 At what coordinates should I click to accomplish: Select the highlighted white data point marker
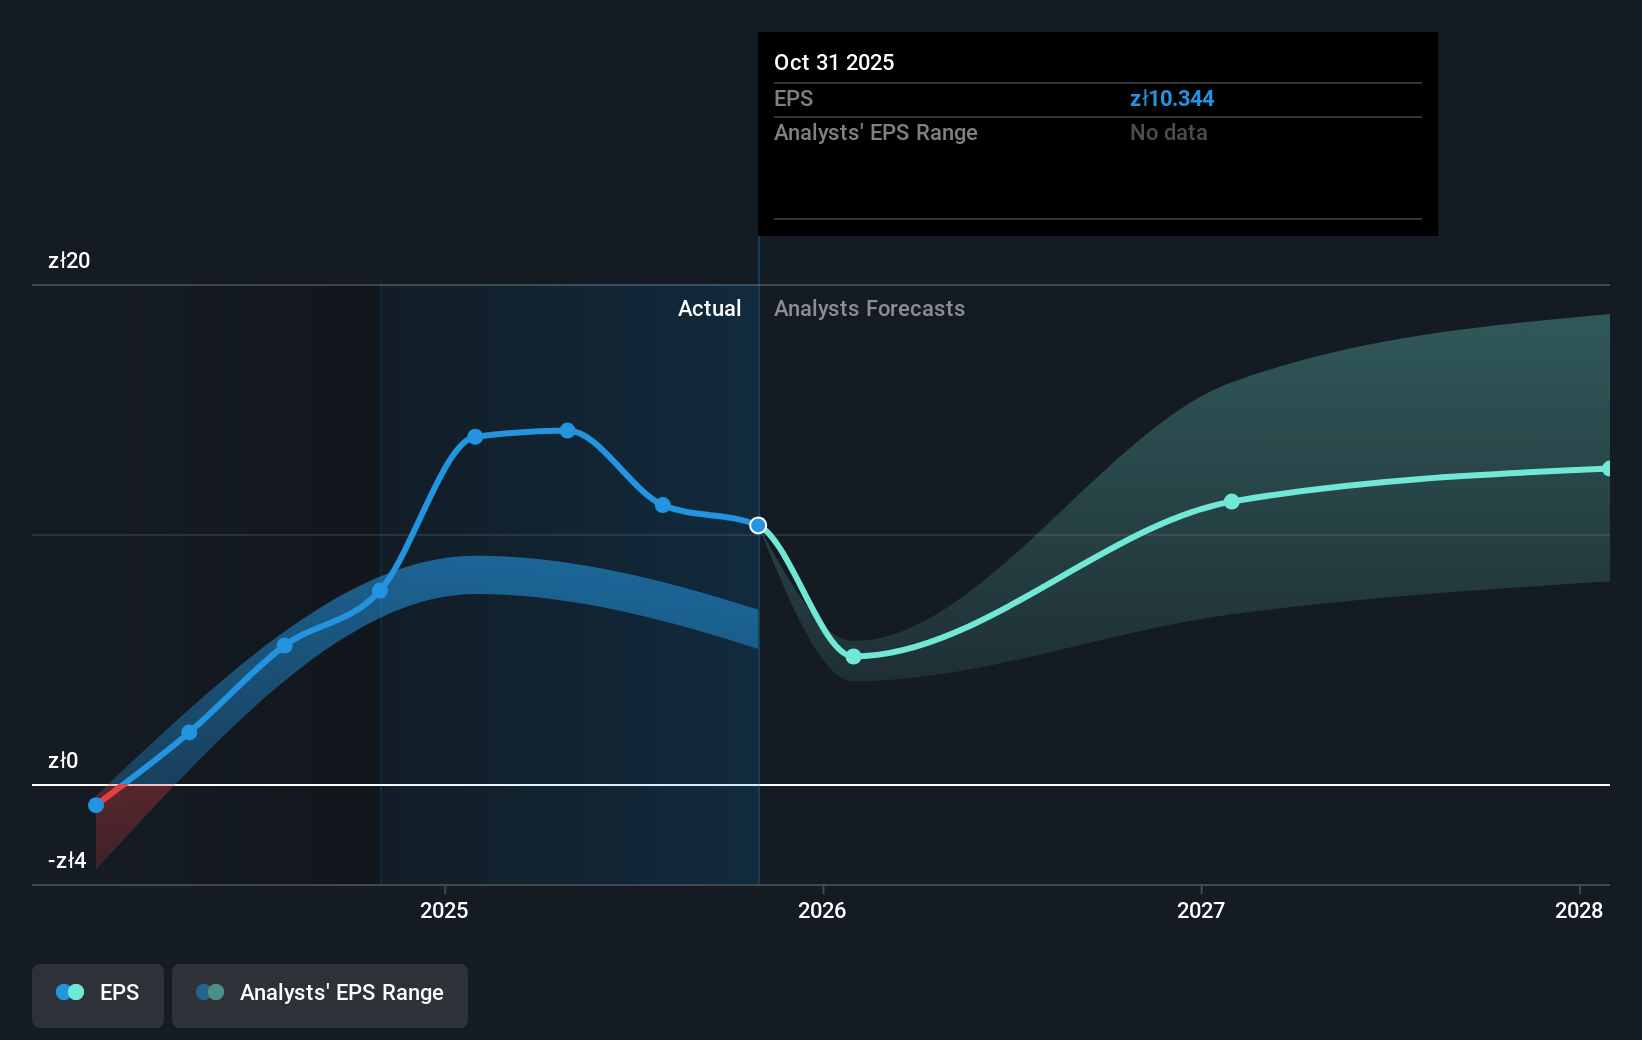point(758,524)
